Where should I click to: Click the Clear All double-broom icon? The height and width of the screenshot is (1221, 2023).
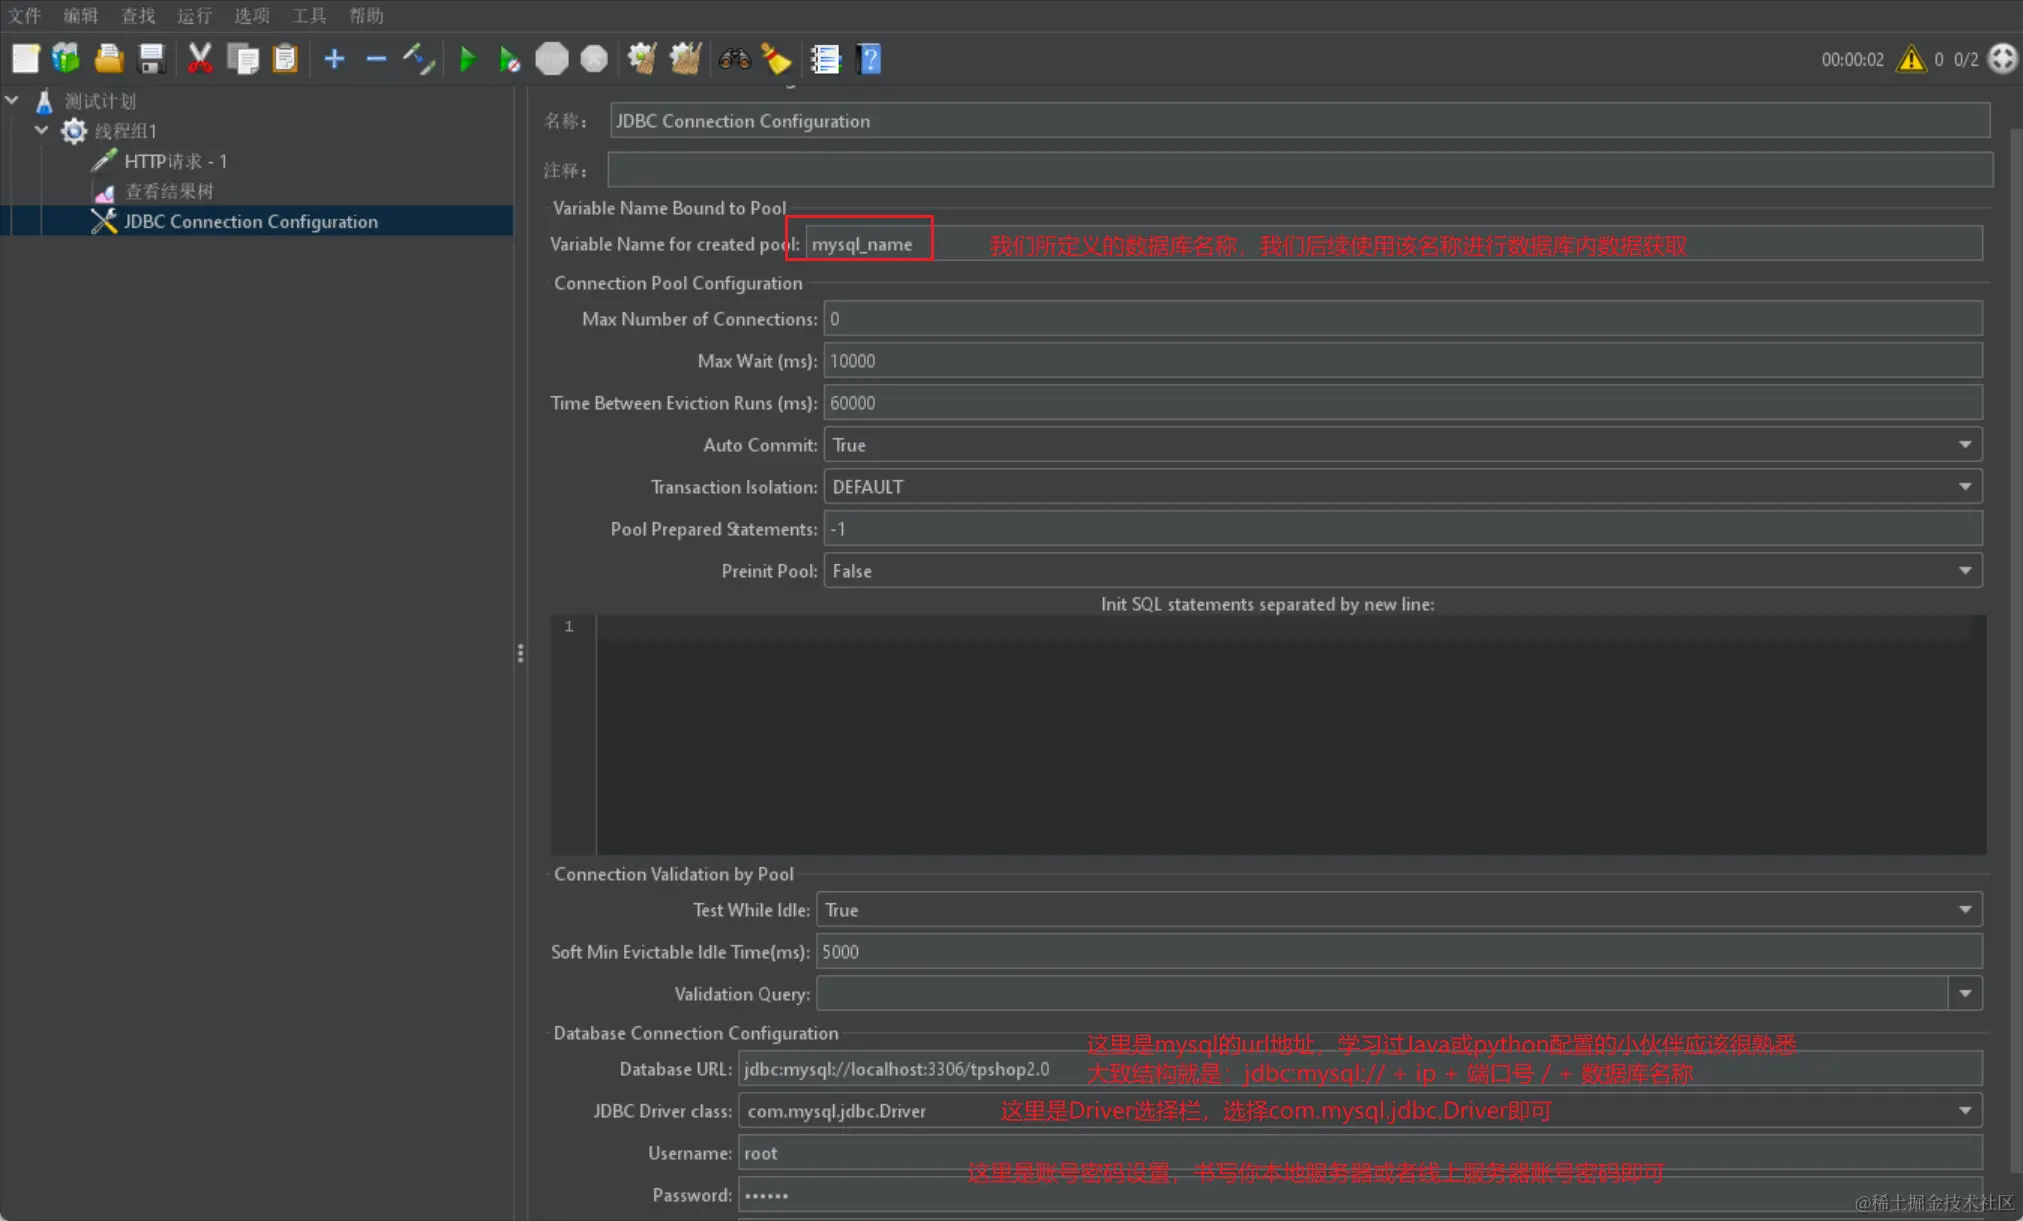tap(685, 59)
